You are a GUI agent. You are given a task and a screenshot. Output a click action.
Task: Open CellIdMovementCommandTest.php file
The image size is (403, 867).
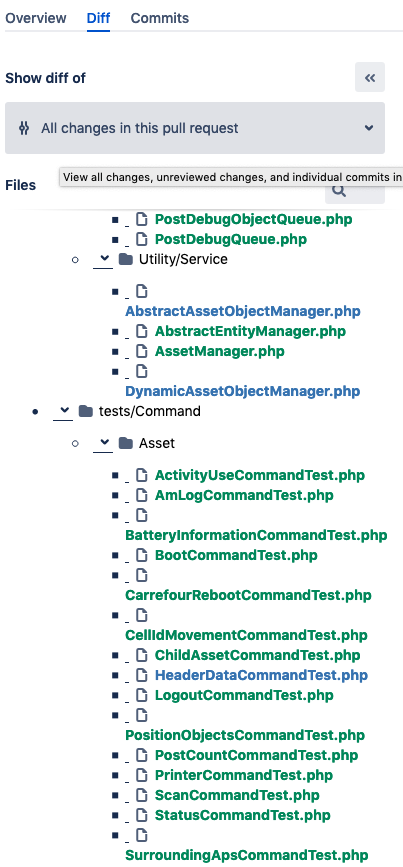pos(246,635)
